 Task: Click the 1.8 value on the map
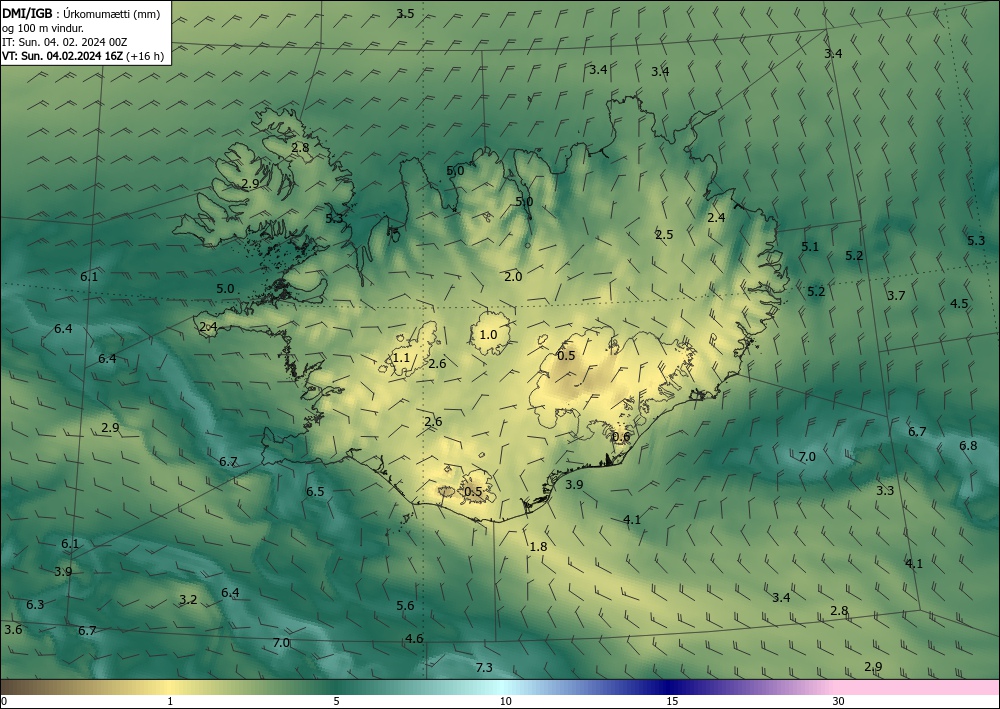(538, 546)
